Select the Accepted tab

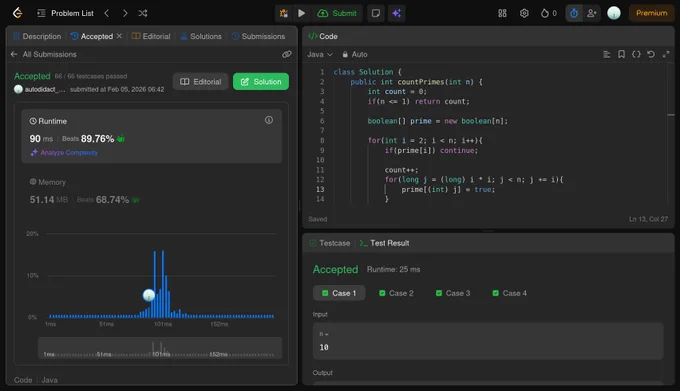[x=92, y=36]
